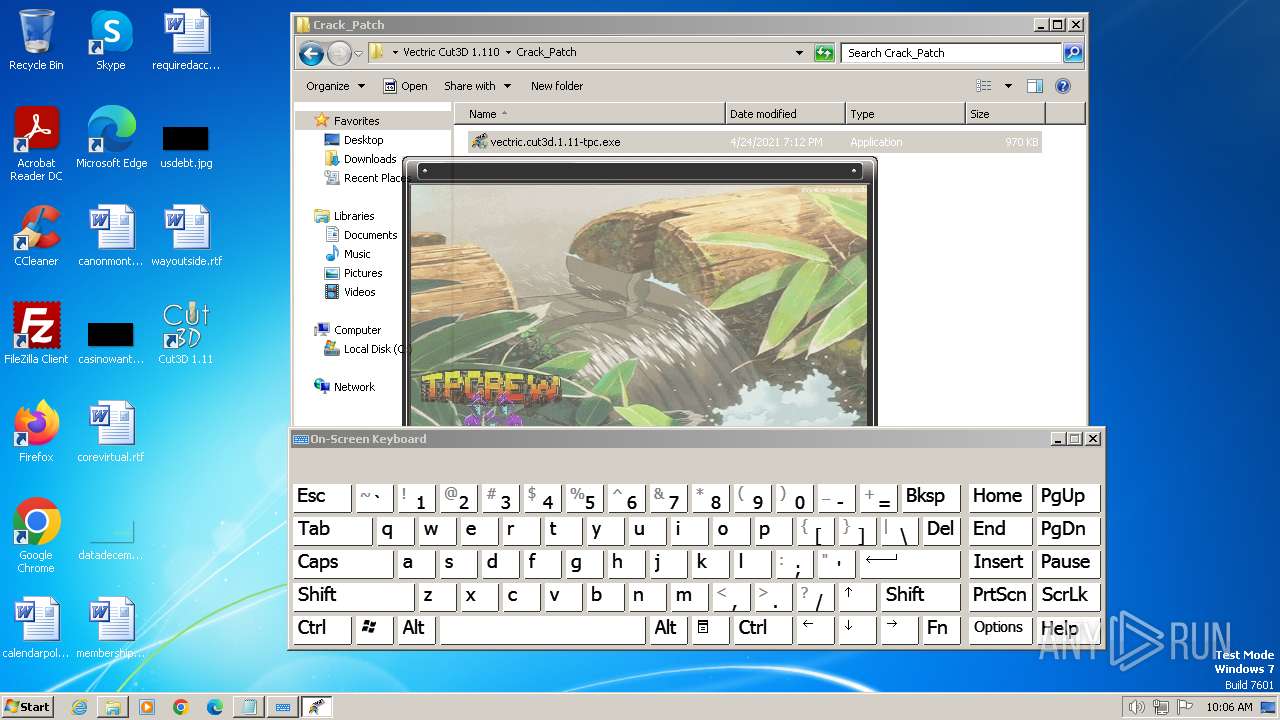Open Media Player taskbar icon
Viewport: 1280px width, 720px height.
[147, 707]
